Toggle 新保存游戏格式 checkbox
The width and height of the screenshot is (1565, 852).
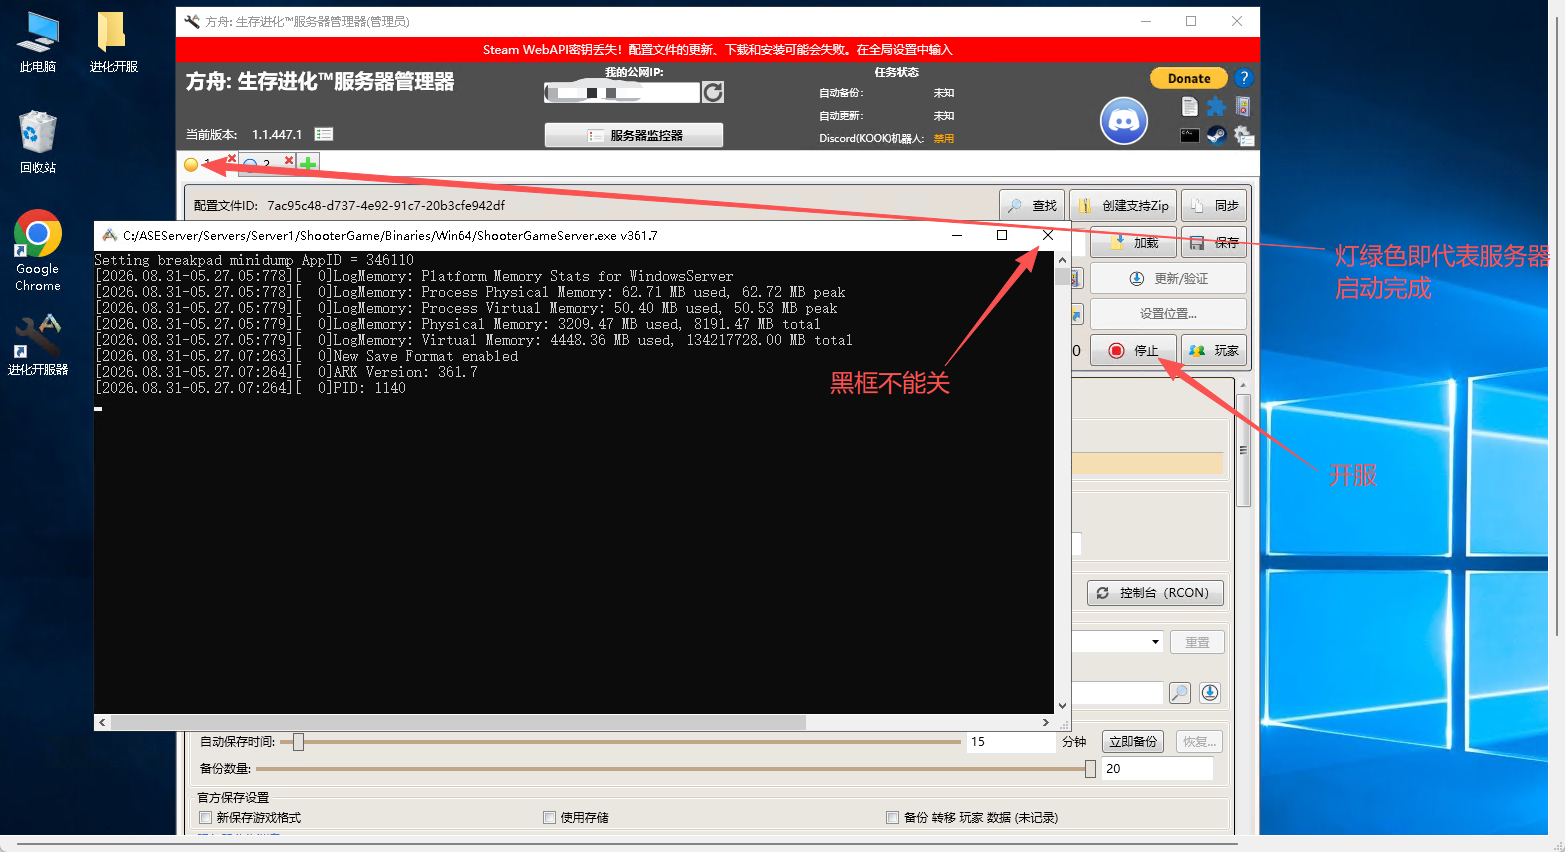click(x=206, y=818)
